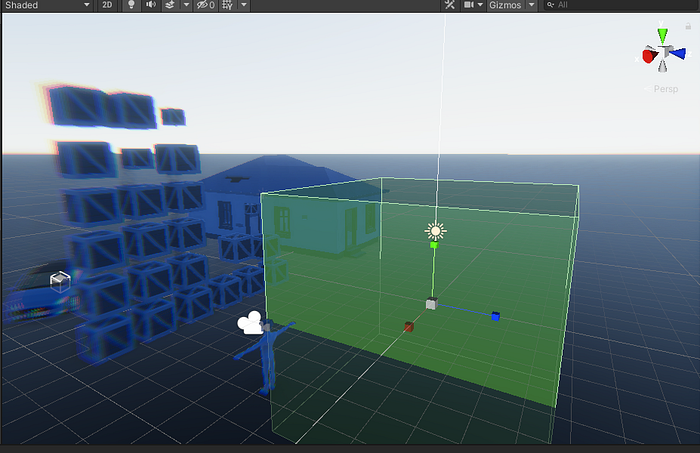Toggle the Persp projection label
The height and width of the screenshot is (453, 700).
(x=664, y=88)
